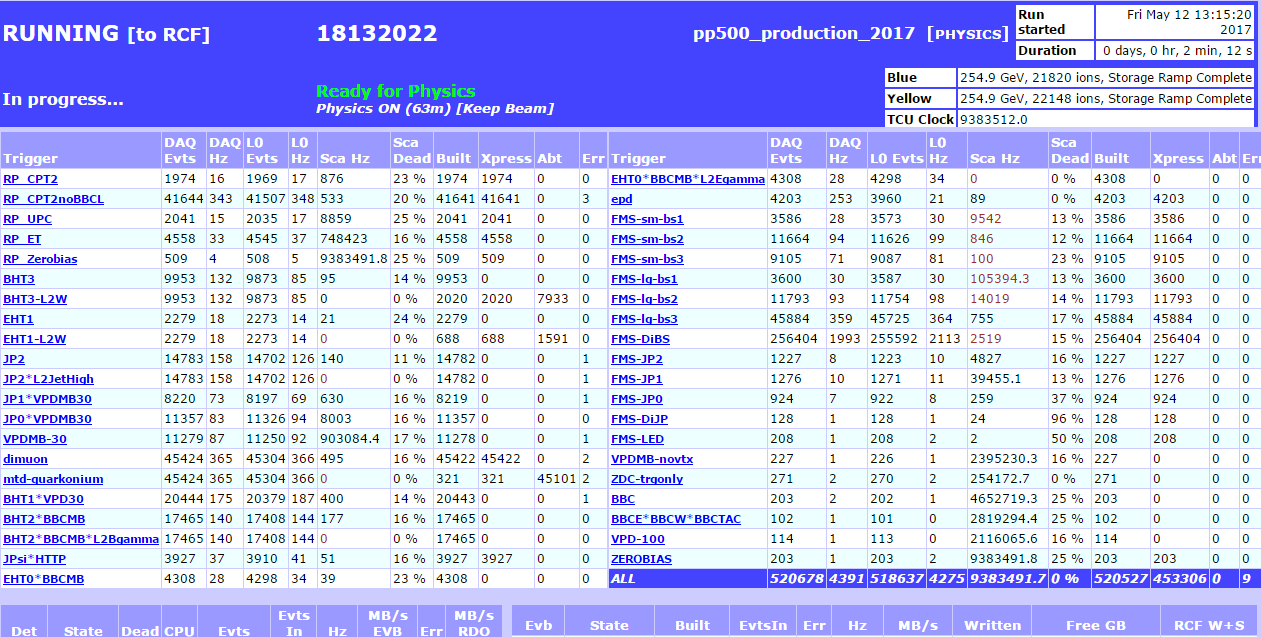Open the RP_UPC trigger link
Screen dimensions: 1261x637
[28, 219]
